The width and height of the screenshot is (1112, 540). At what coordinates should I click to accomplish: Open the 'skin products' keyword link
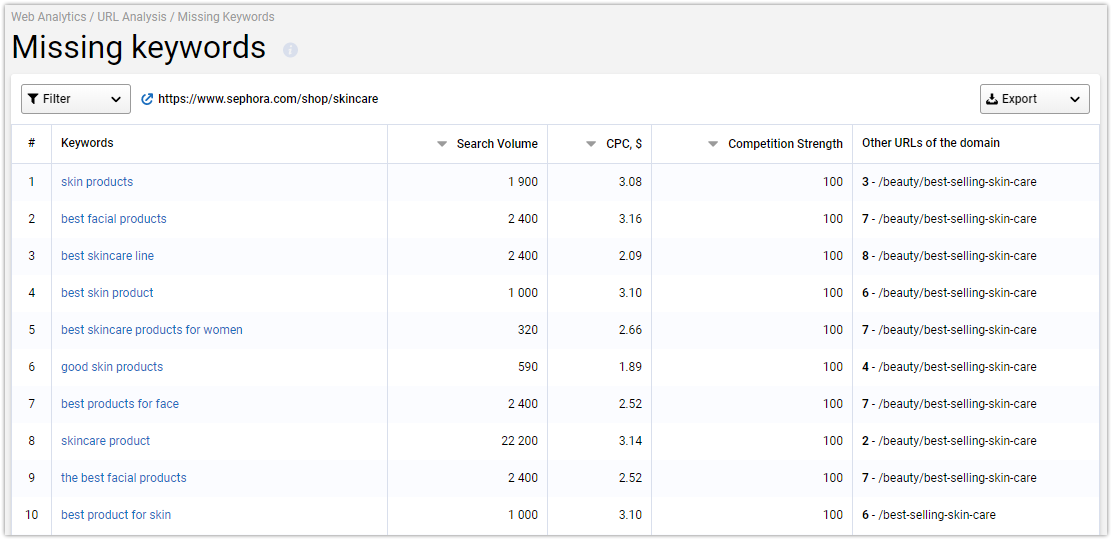coord(97,182)
